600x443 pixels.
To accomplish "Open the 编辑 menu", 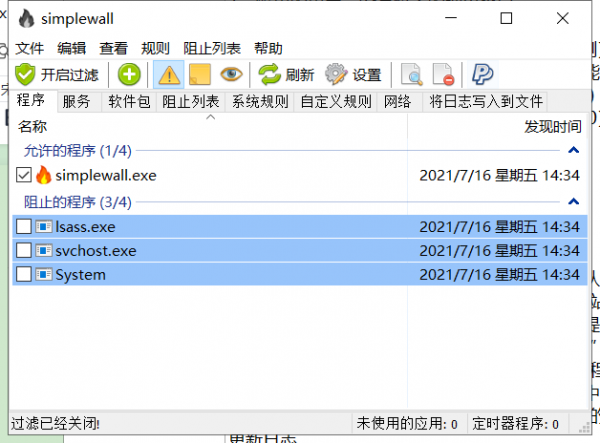I will click(x=72, y=49).
